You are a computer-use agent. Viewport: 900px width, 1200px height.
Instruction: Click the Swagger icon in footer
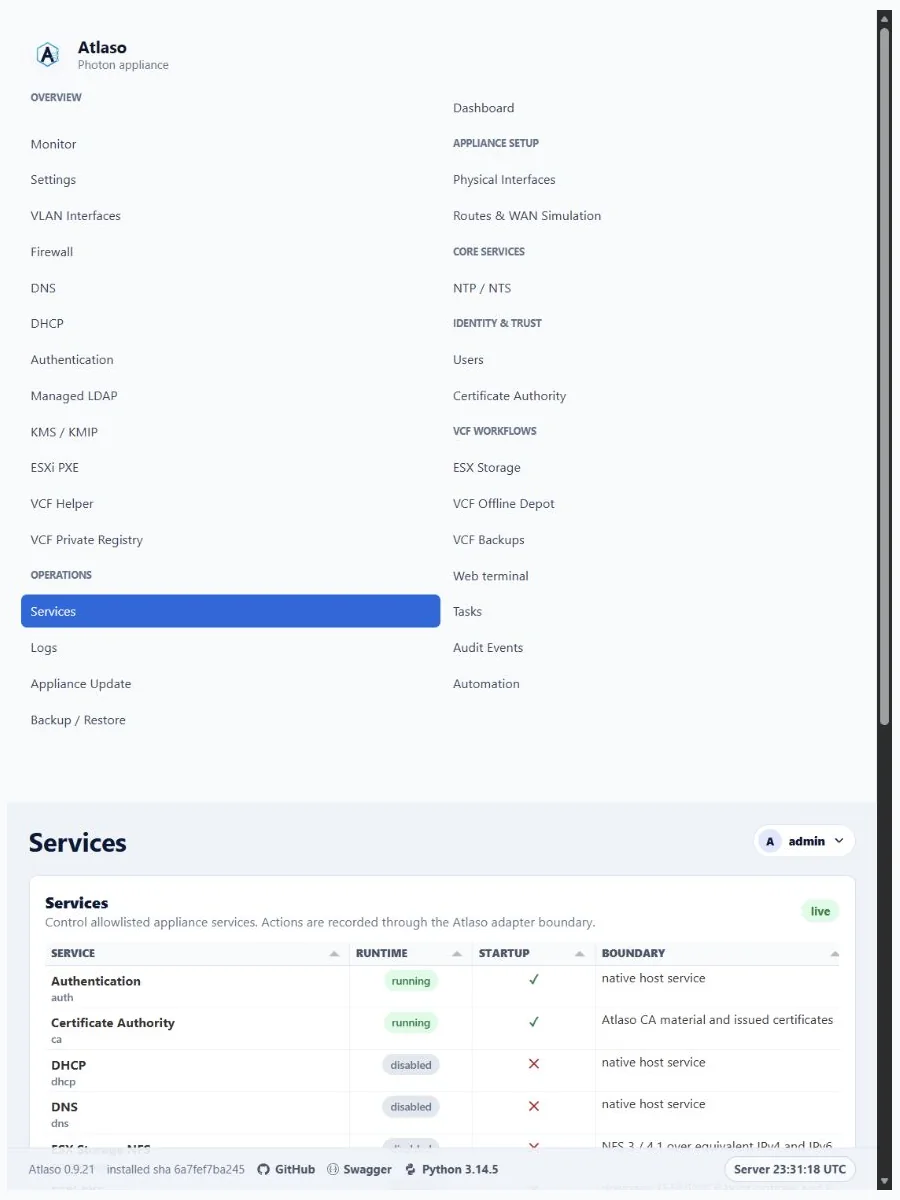pyautogui.click(x=333, y=1169)
